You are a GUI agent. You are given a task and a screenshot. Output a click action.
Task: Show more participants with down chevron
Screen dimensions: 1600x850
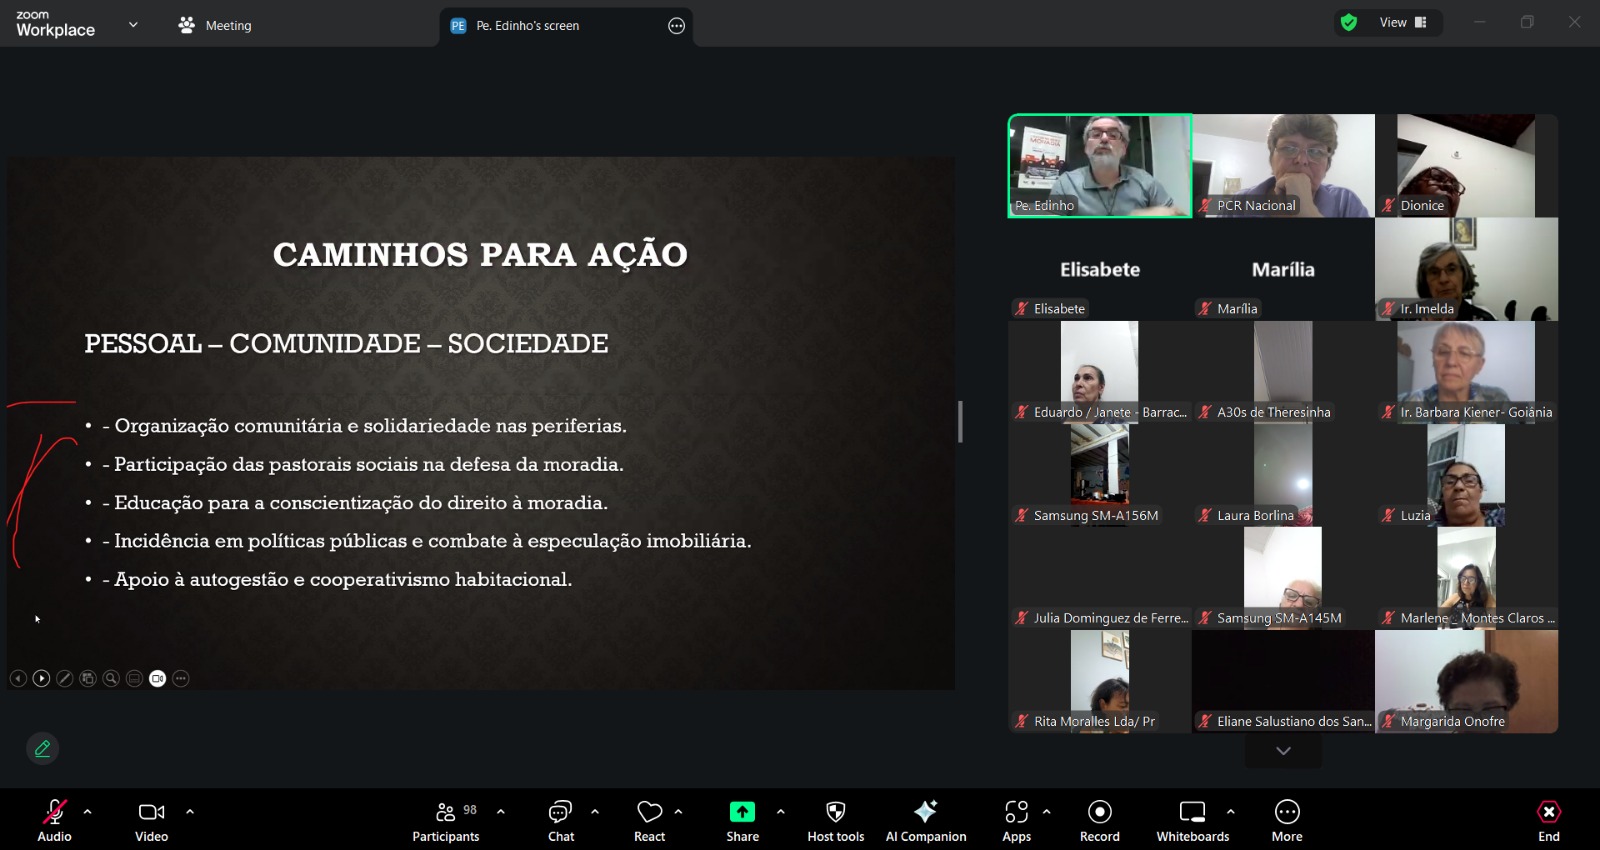click(1283, 751)
